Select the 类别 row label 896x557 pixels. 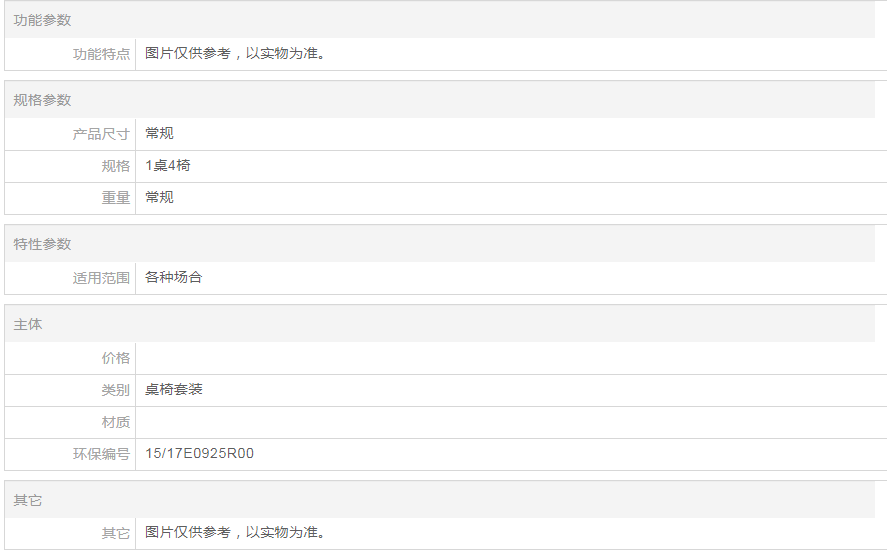click(x=115, y=390)
